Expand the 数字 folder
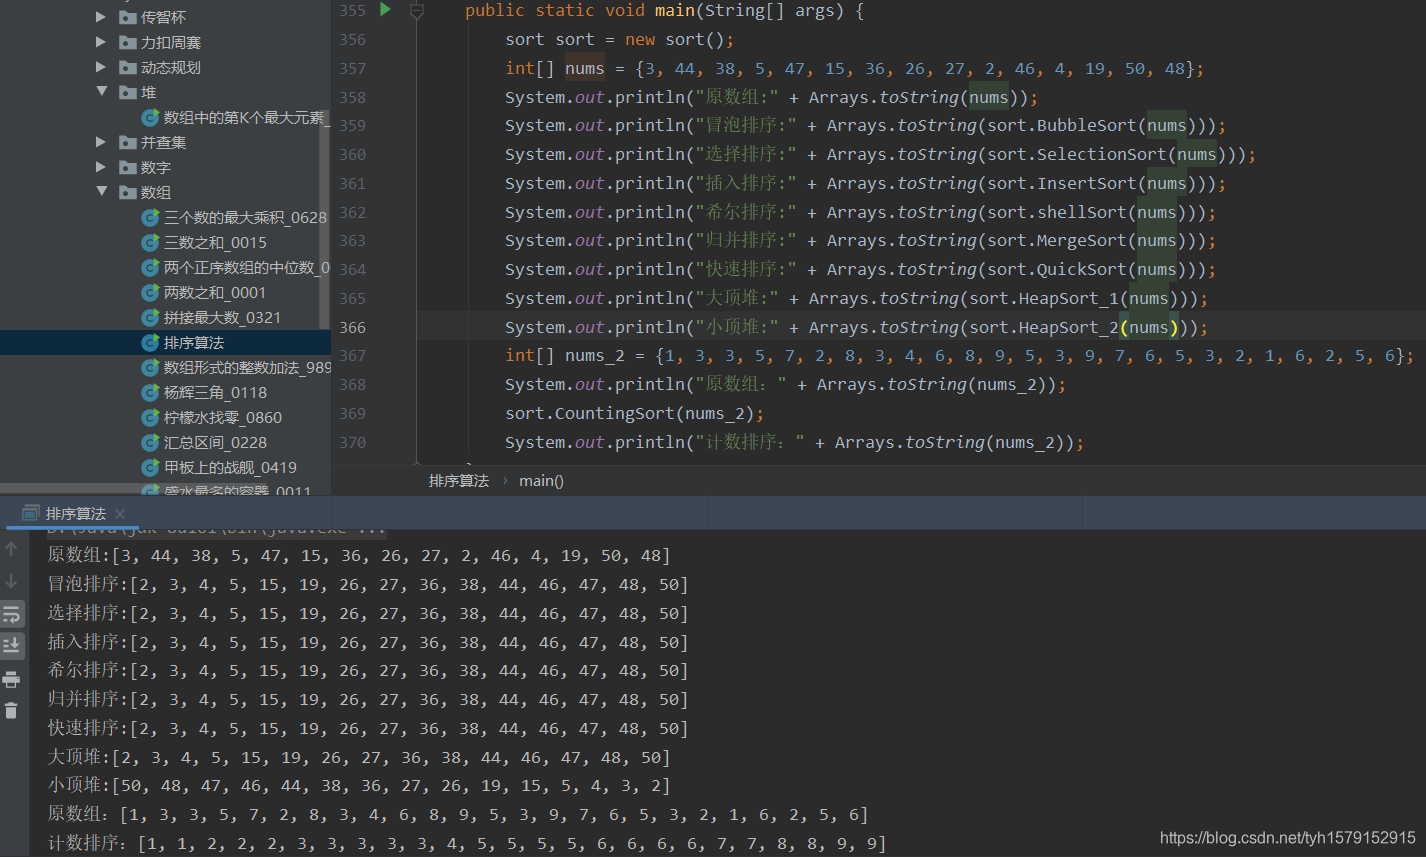Image resolution: width=1426 pixels, height=857 pixels. click(x=101, y=167)
